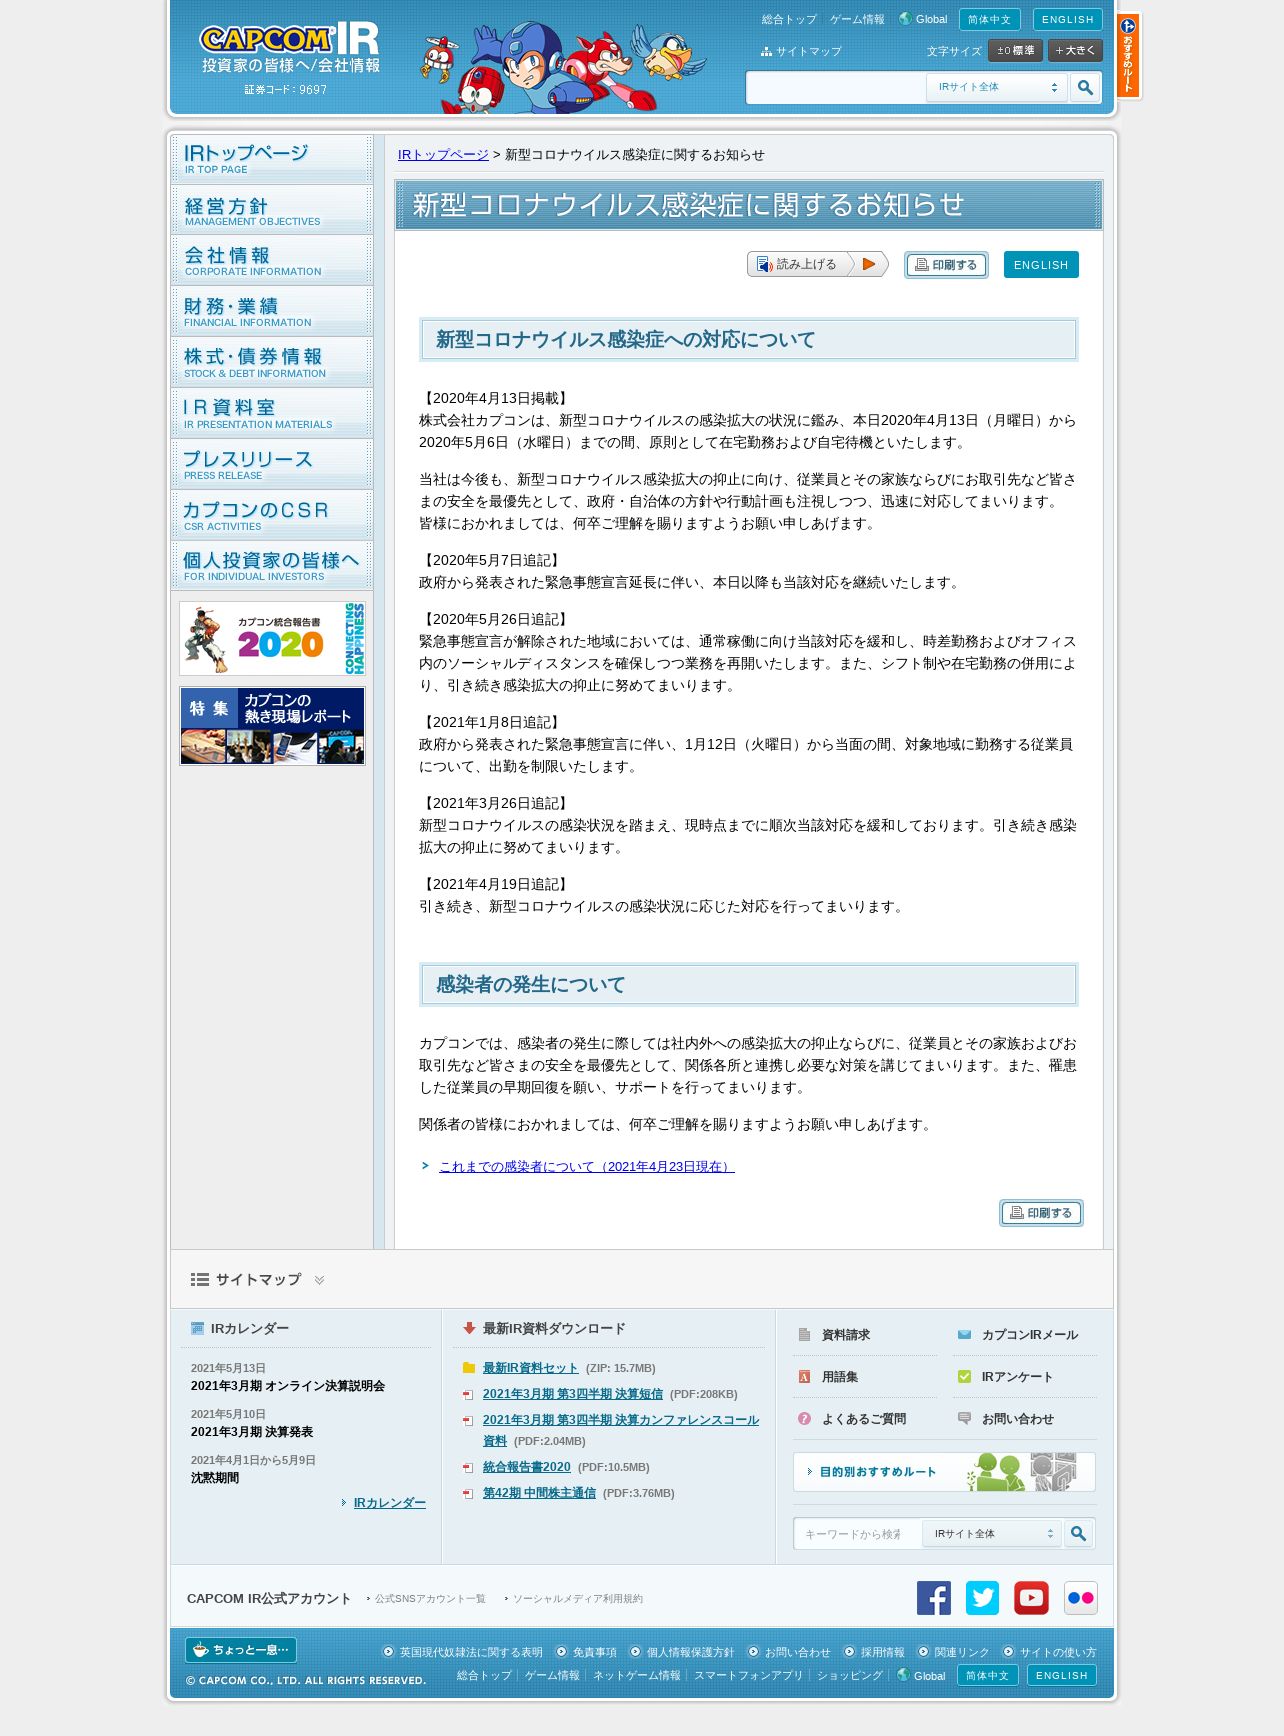Open 2021年3月期 第3四半期 決算短信 PDF

[x=573, y=1394]
